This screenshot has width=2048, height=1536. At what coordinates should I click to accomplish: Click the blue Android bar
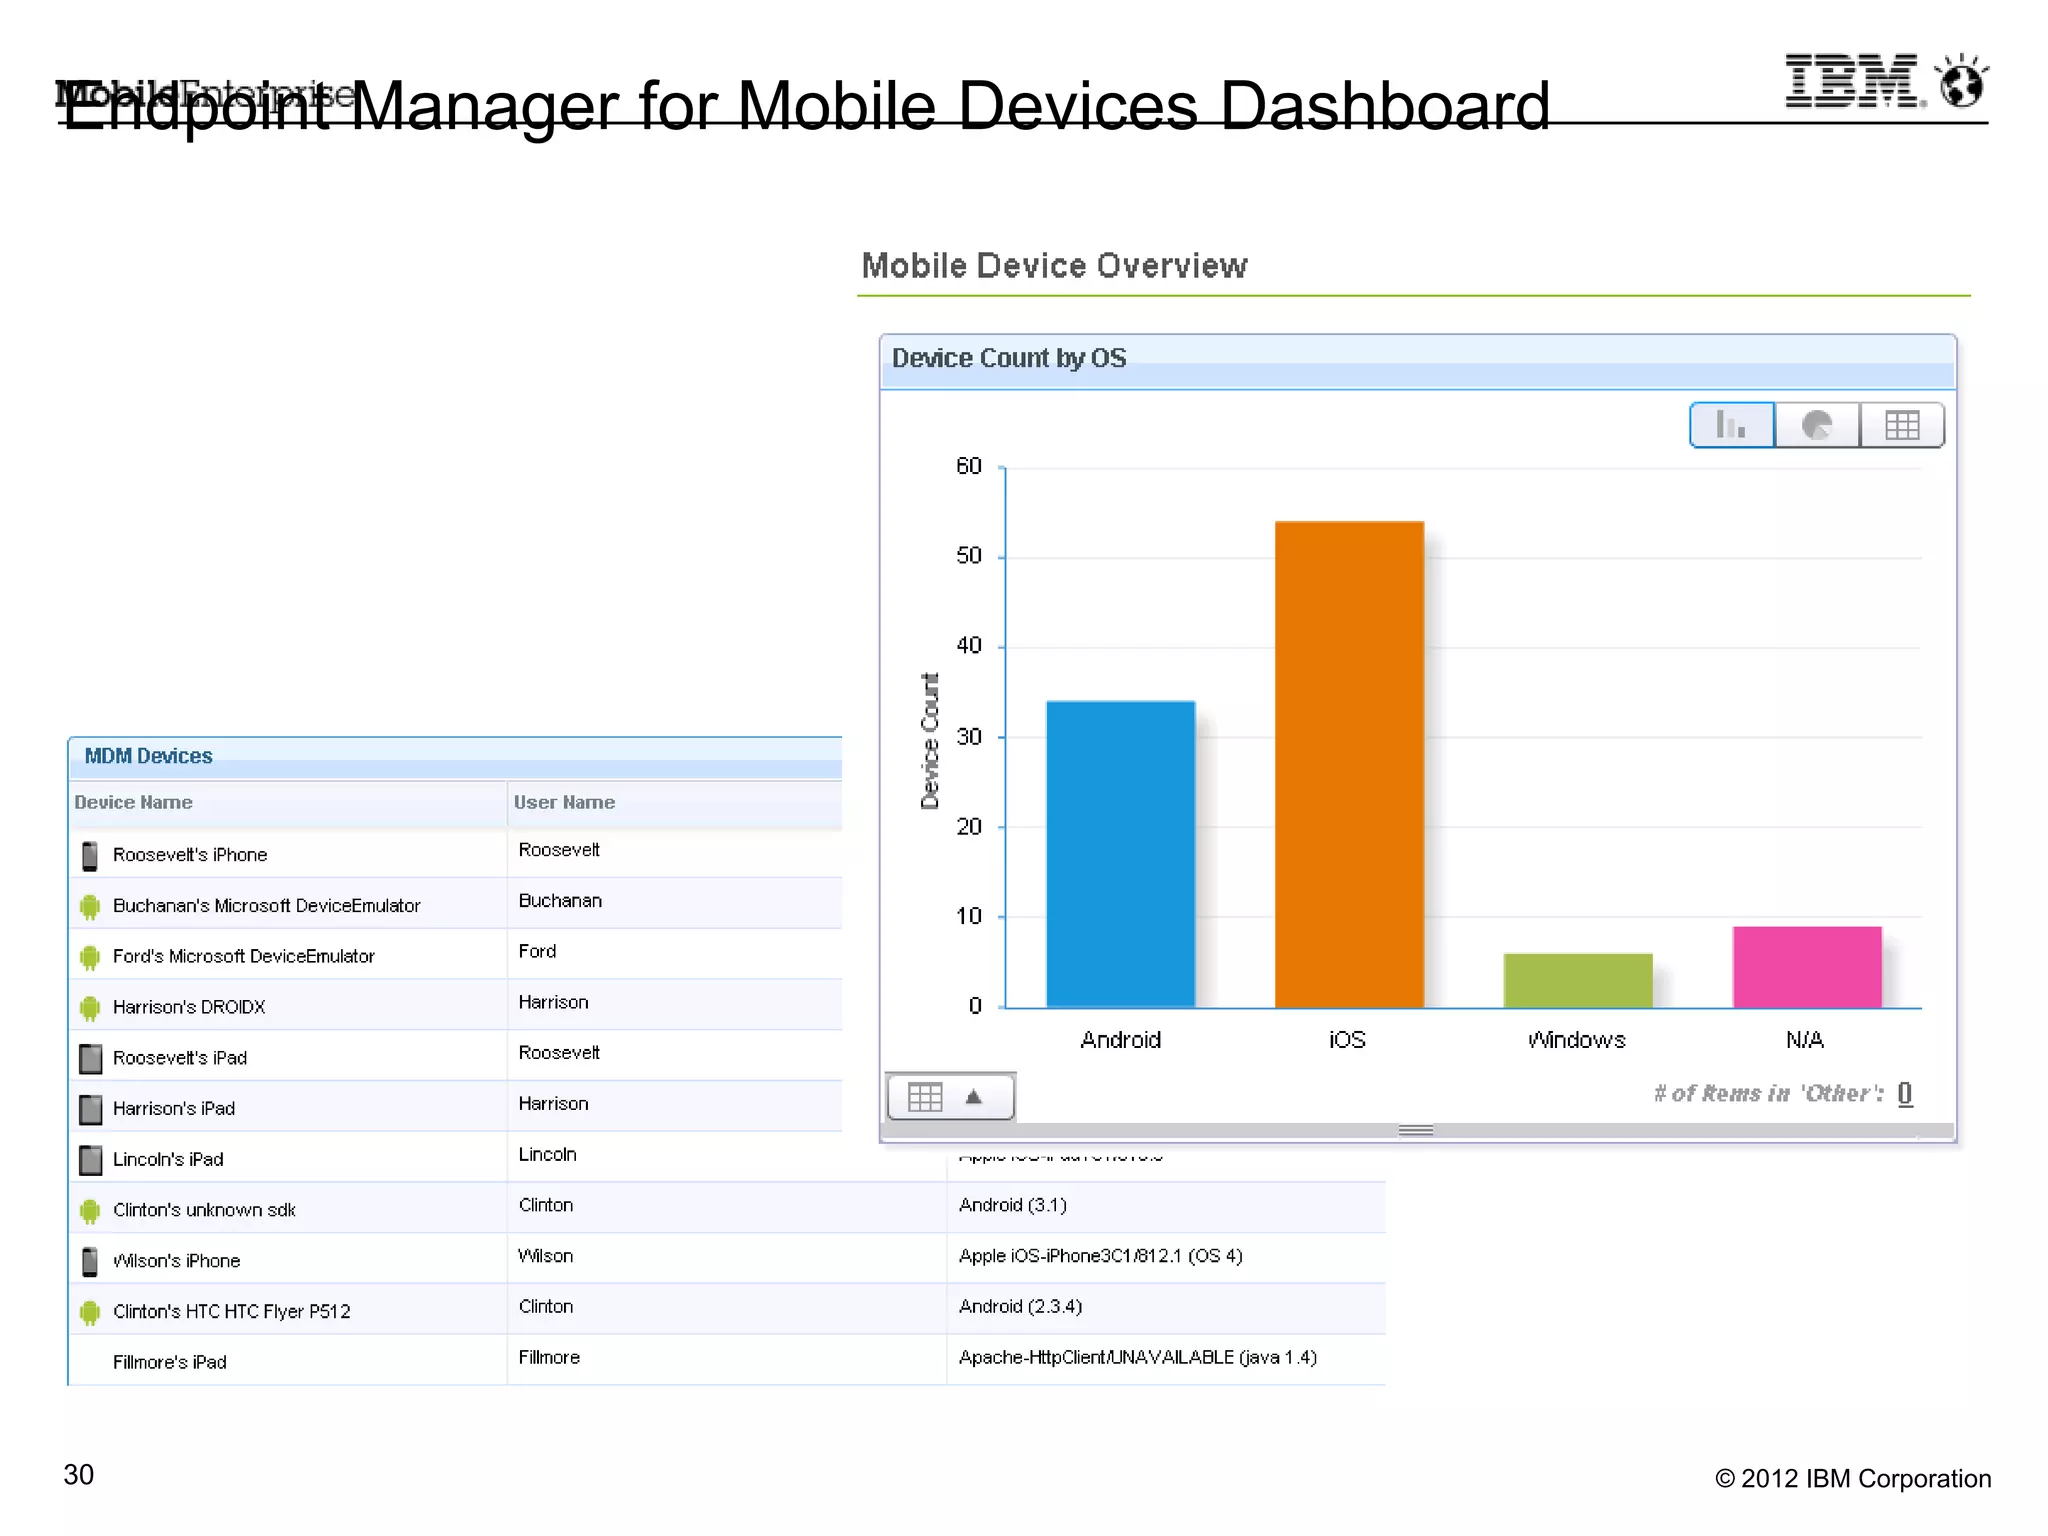pos(1120,854)
